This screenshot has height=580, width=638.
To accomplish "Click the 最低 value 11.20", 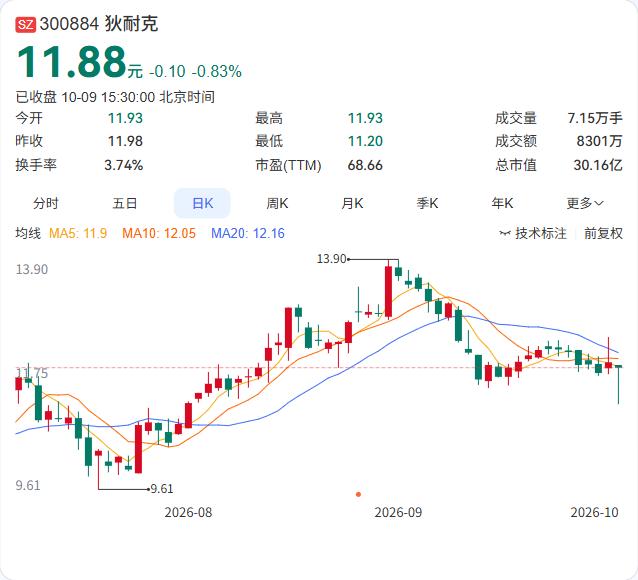I will point(365,141).
